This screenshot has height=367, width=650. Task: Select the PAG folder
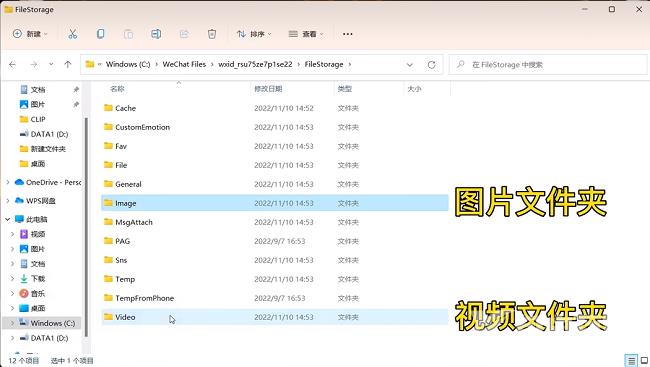(274, 241)
